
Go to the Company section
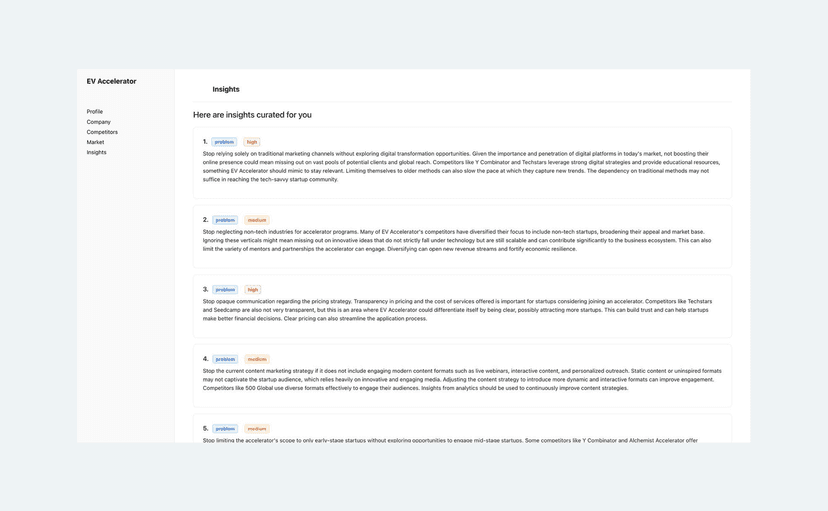pos(98,122)
